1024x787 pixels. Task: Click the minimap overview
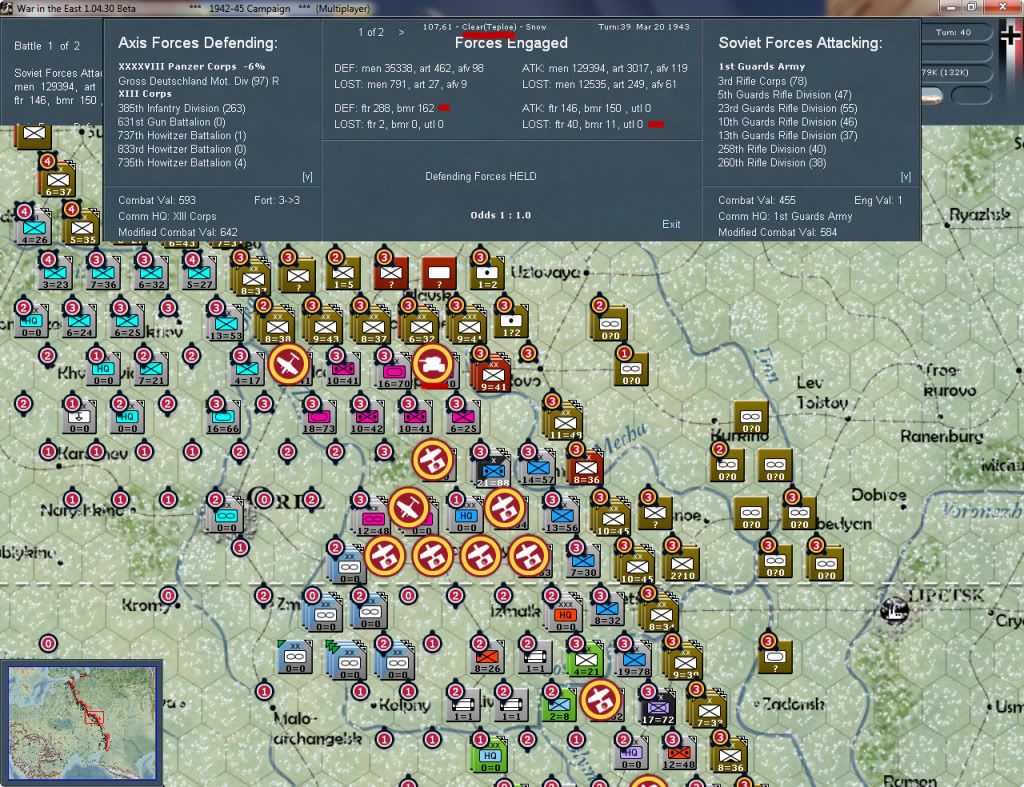coord(82,722)
